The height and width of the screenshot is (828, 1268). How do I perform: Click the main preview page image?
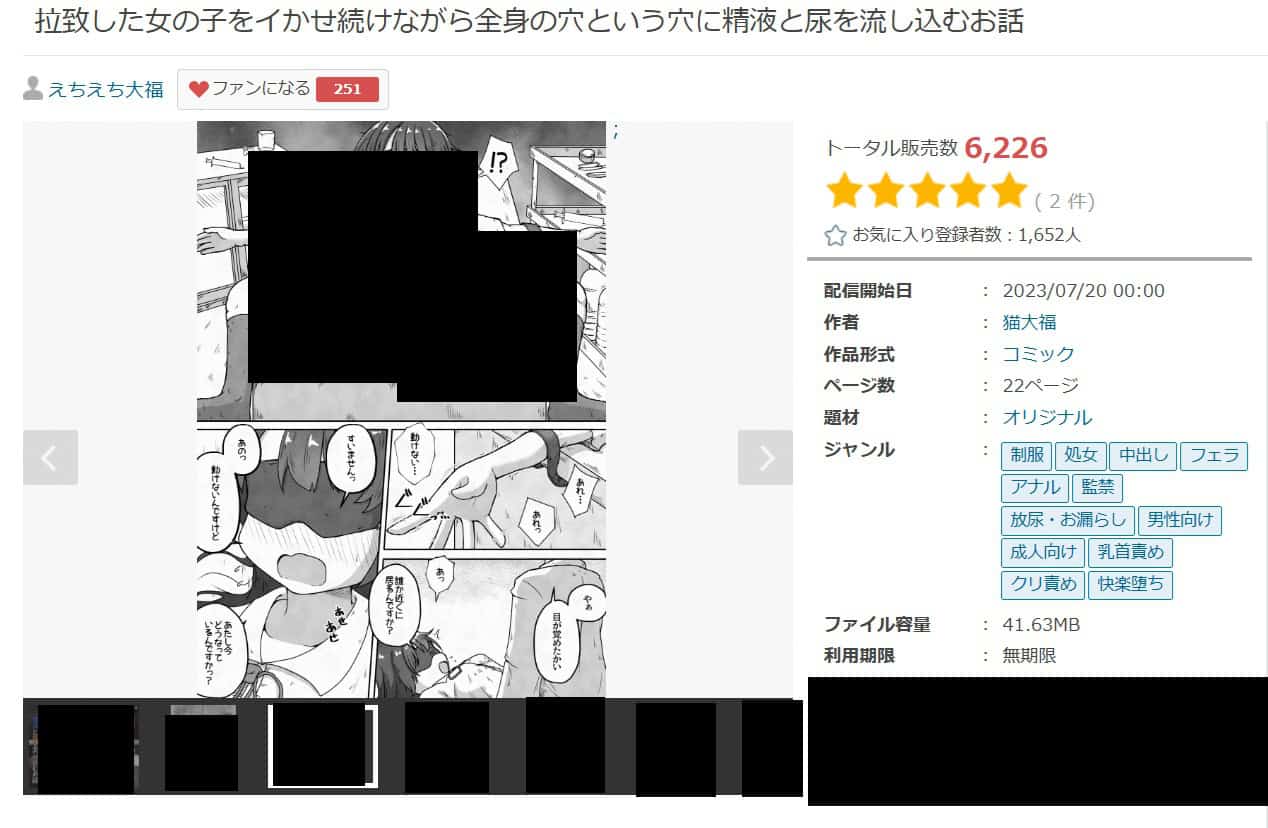(401, 409)
